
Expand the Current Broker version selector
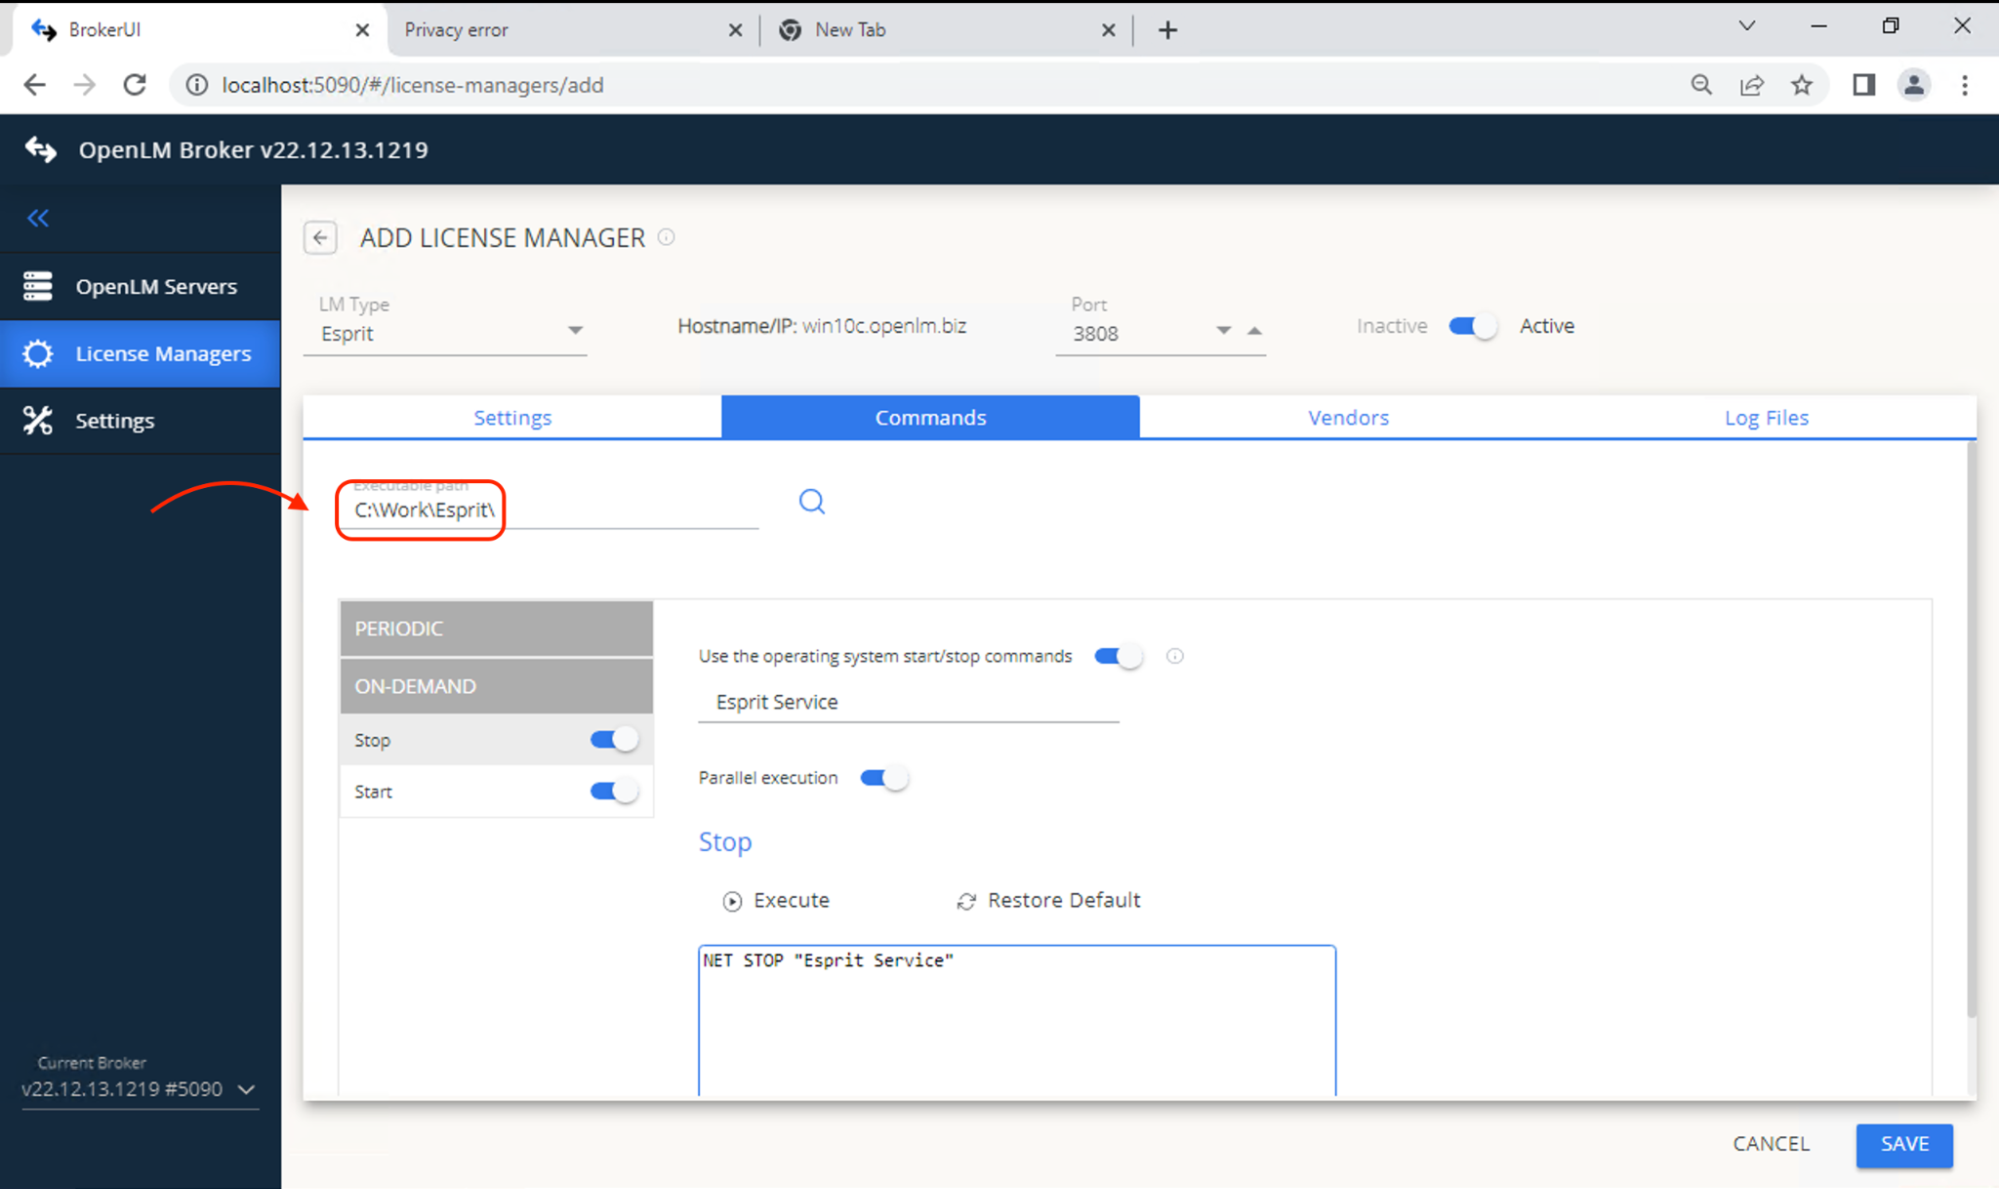pyautogui.click(x=246, y=1090)
